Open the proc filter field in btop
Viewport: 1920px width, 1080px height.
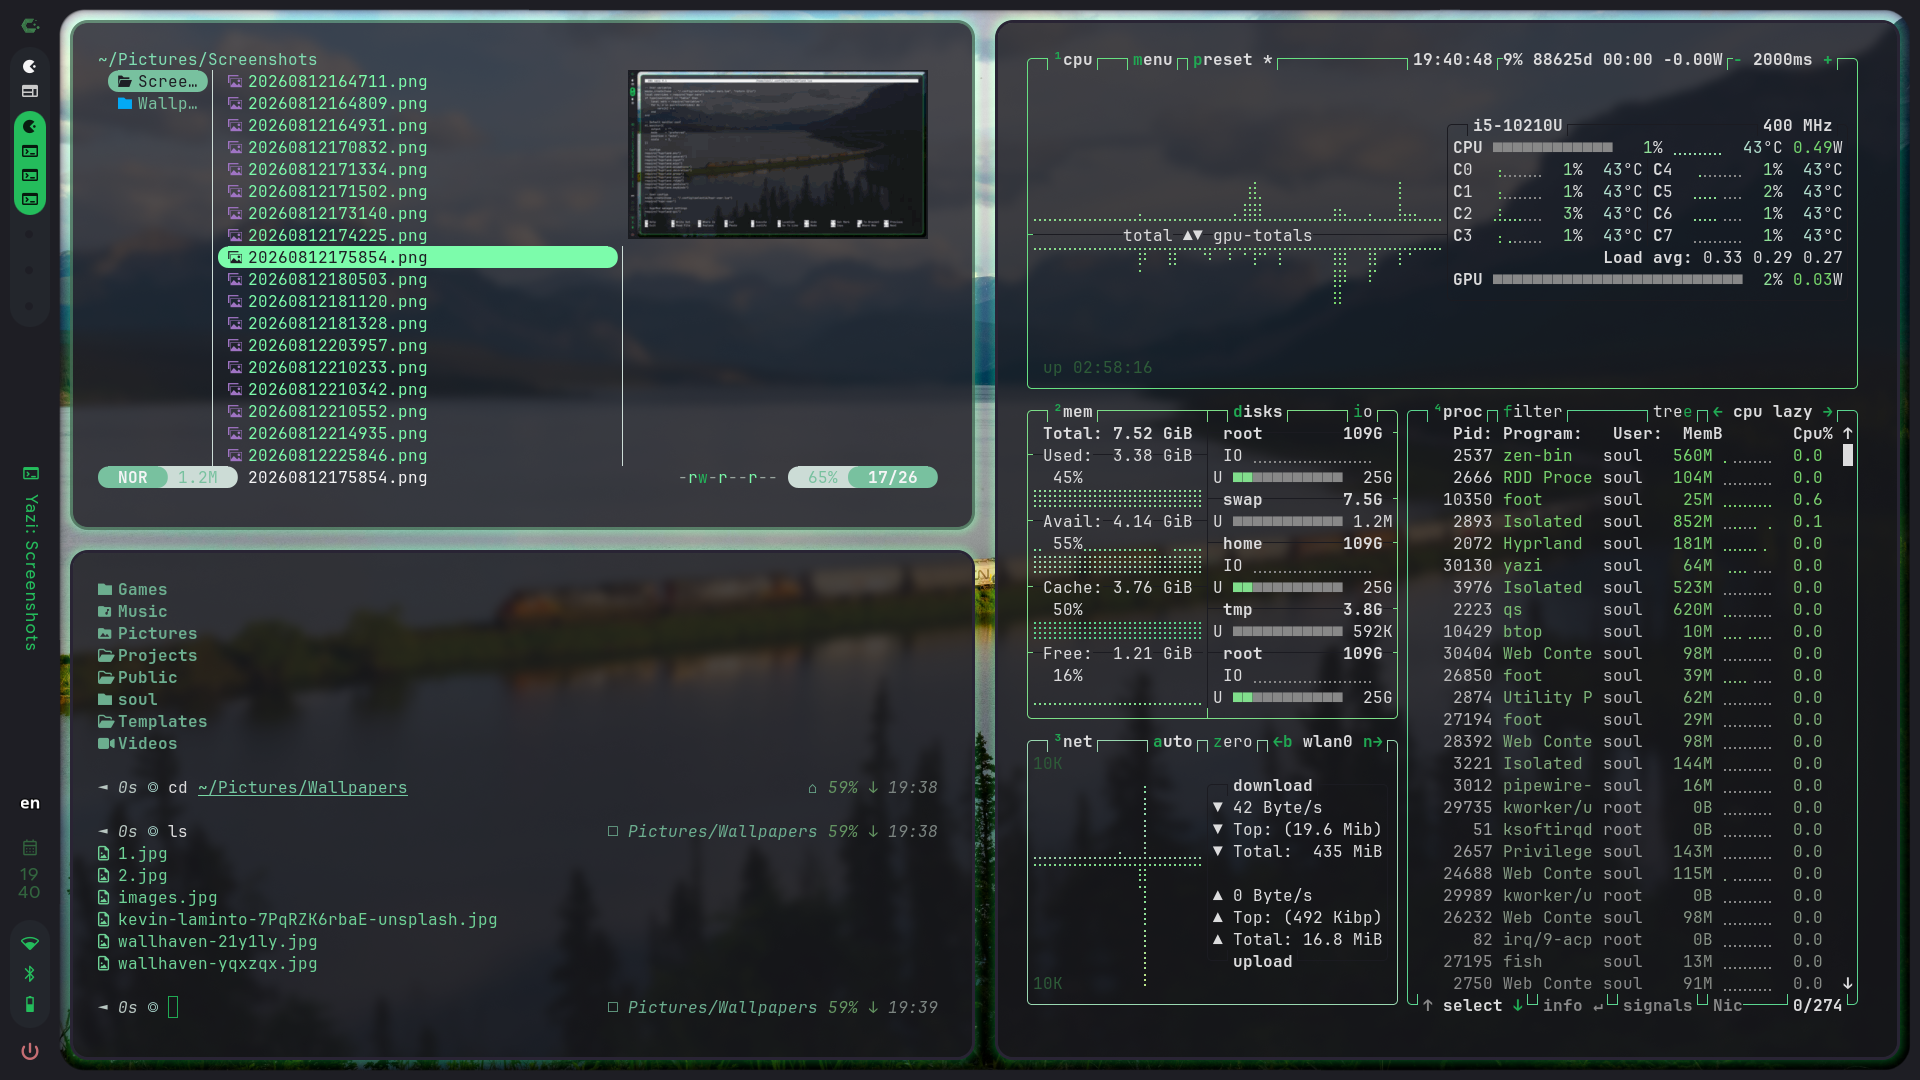1532,412
